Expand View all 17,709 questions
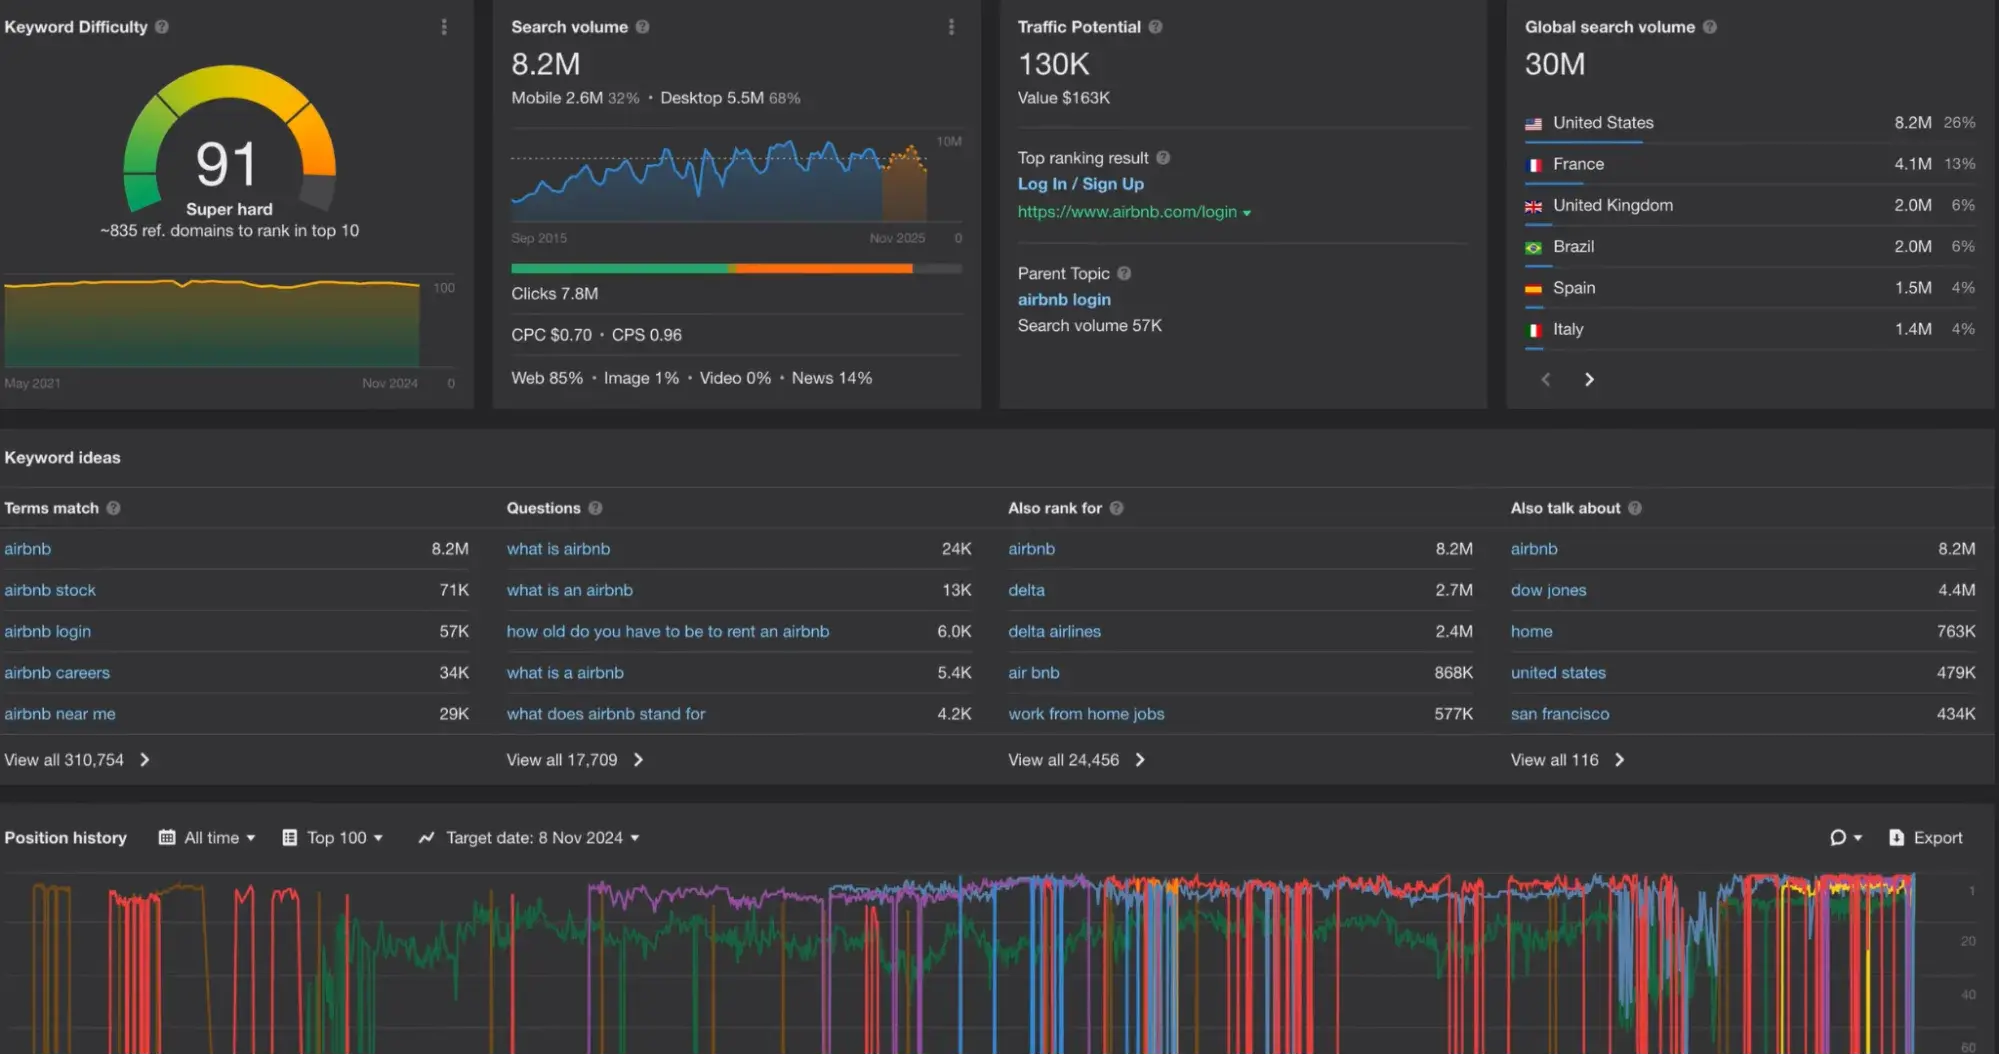1999x1055 pixels. tap(575, 760)
